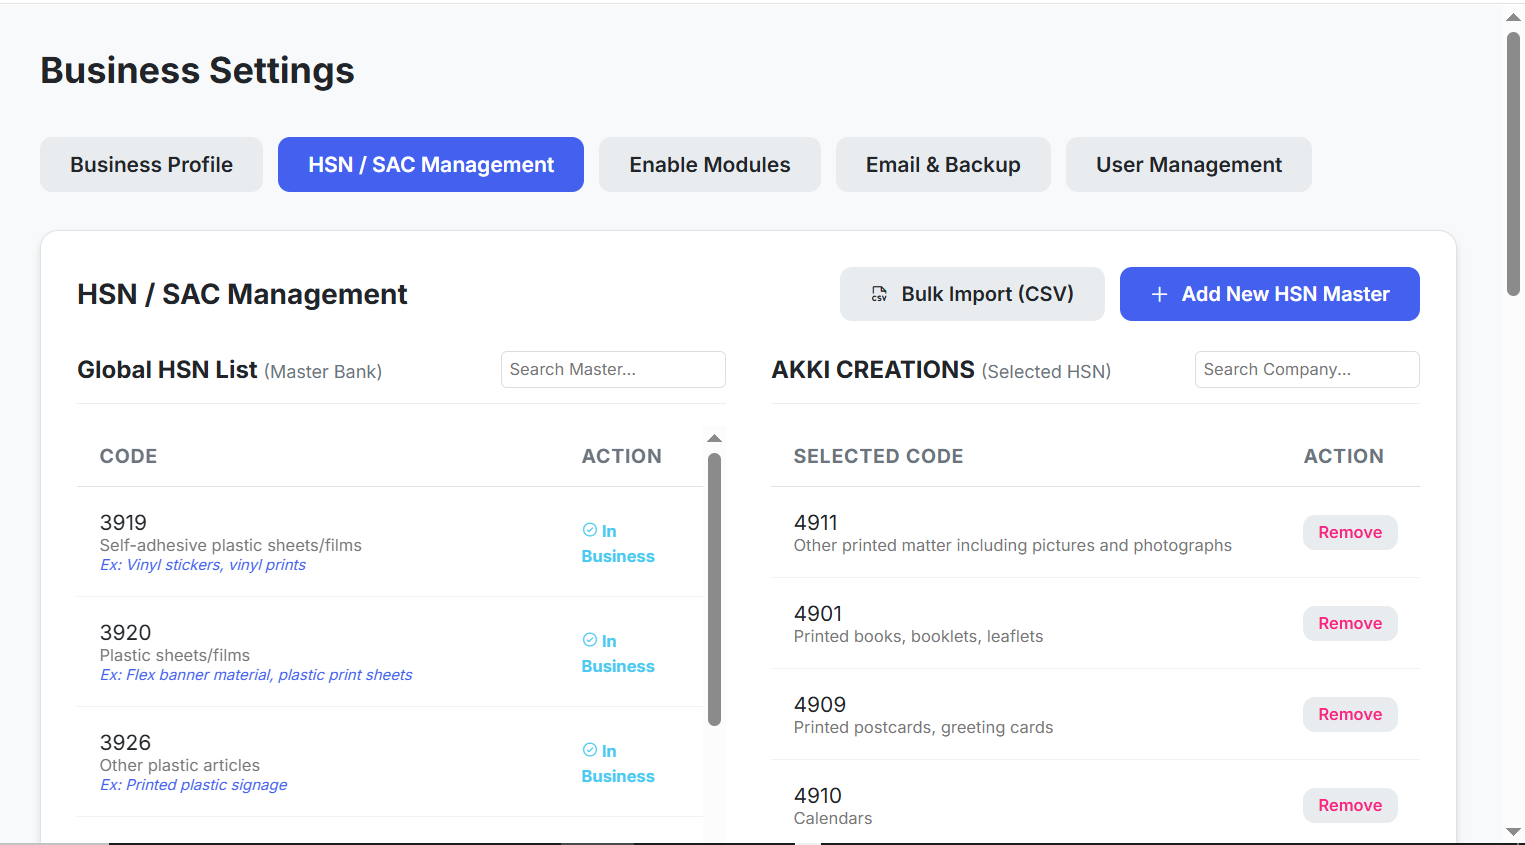Open the Business Profile tab

[x=151, y=165]
